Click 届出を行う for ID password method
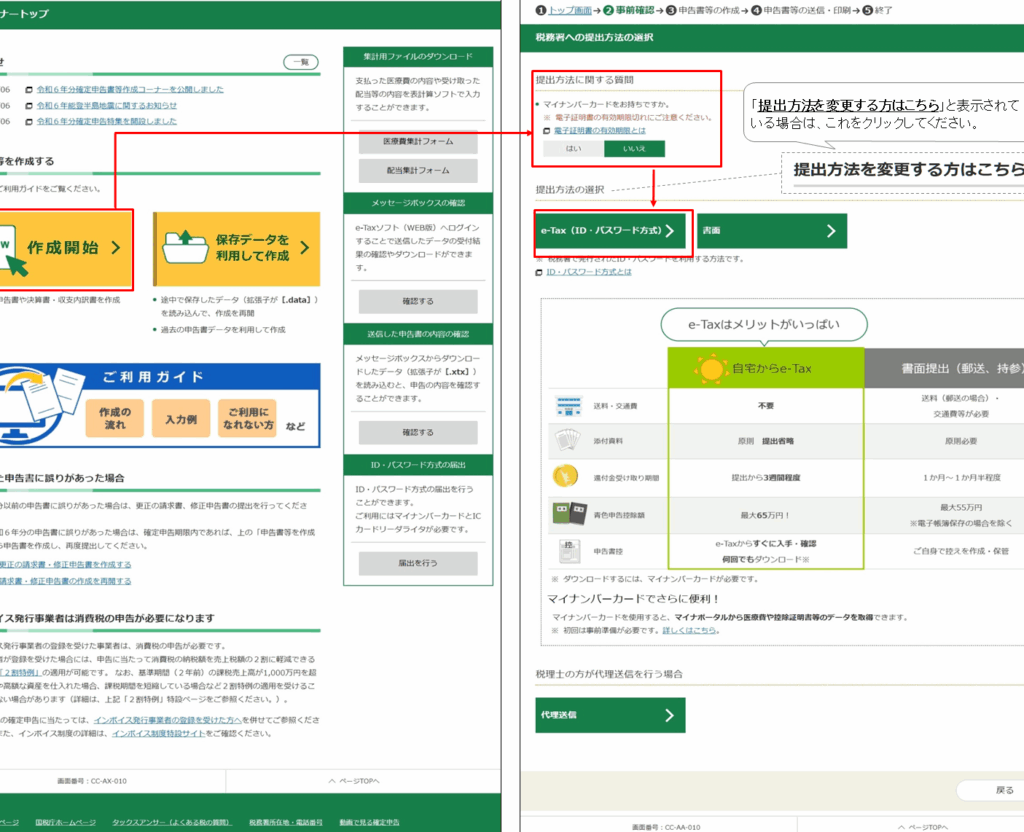 pos(417,563)
